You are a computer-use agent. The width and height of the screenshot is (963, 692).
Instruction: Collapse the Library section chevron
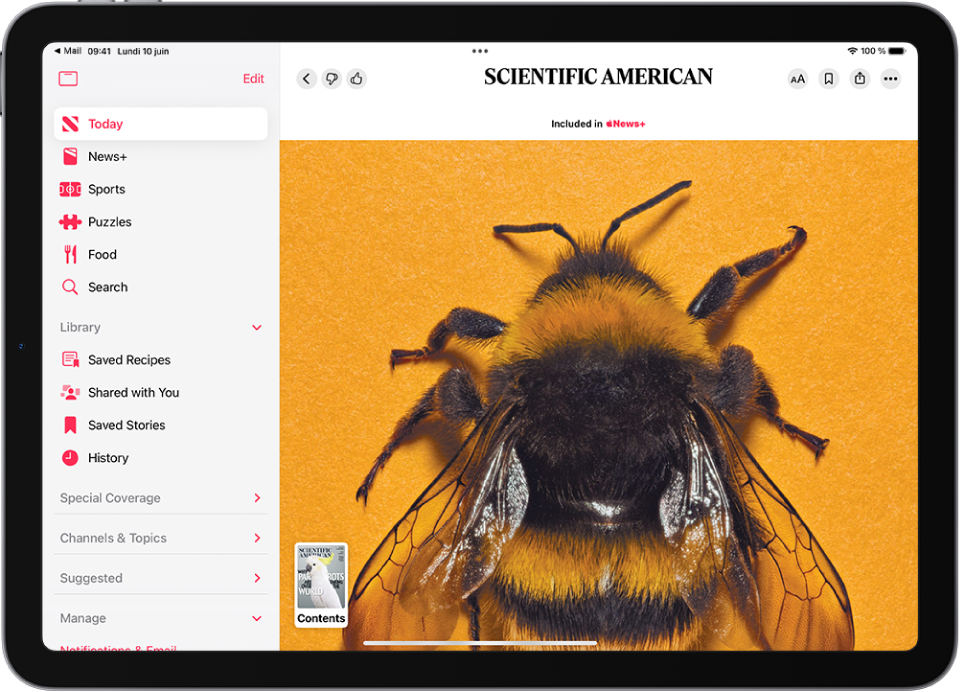click(x=256, y=327)
